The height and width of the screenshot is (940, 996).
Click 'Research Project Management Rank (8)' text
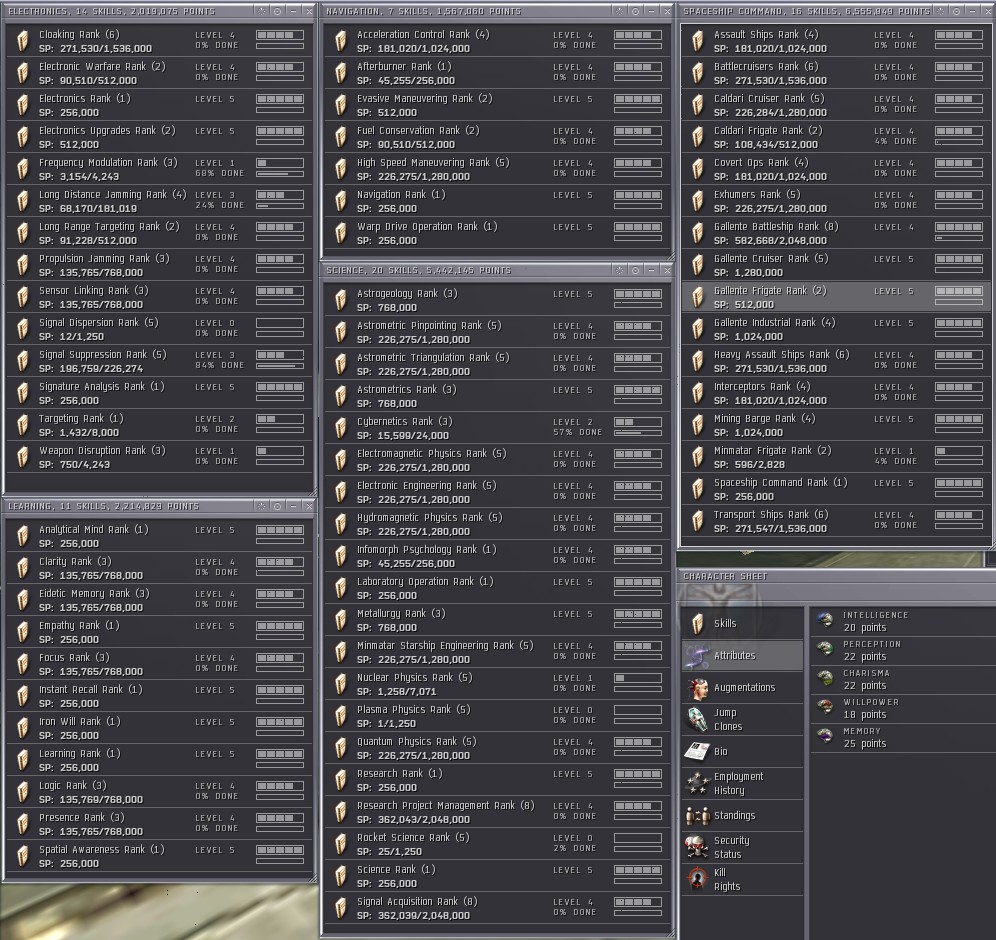[445, 805]
